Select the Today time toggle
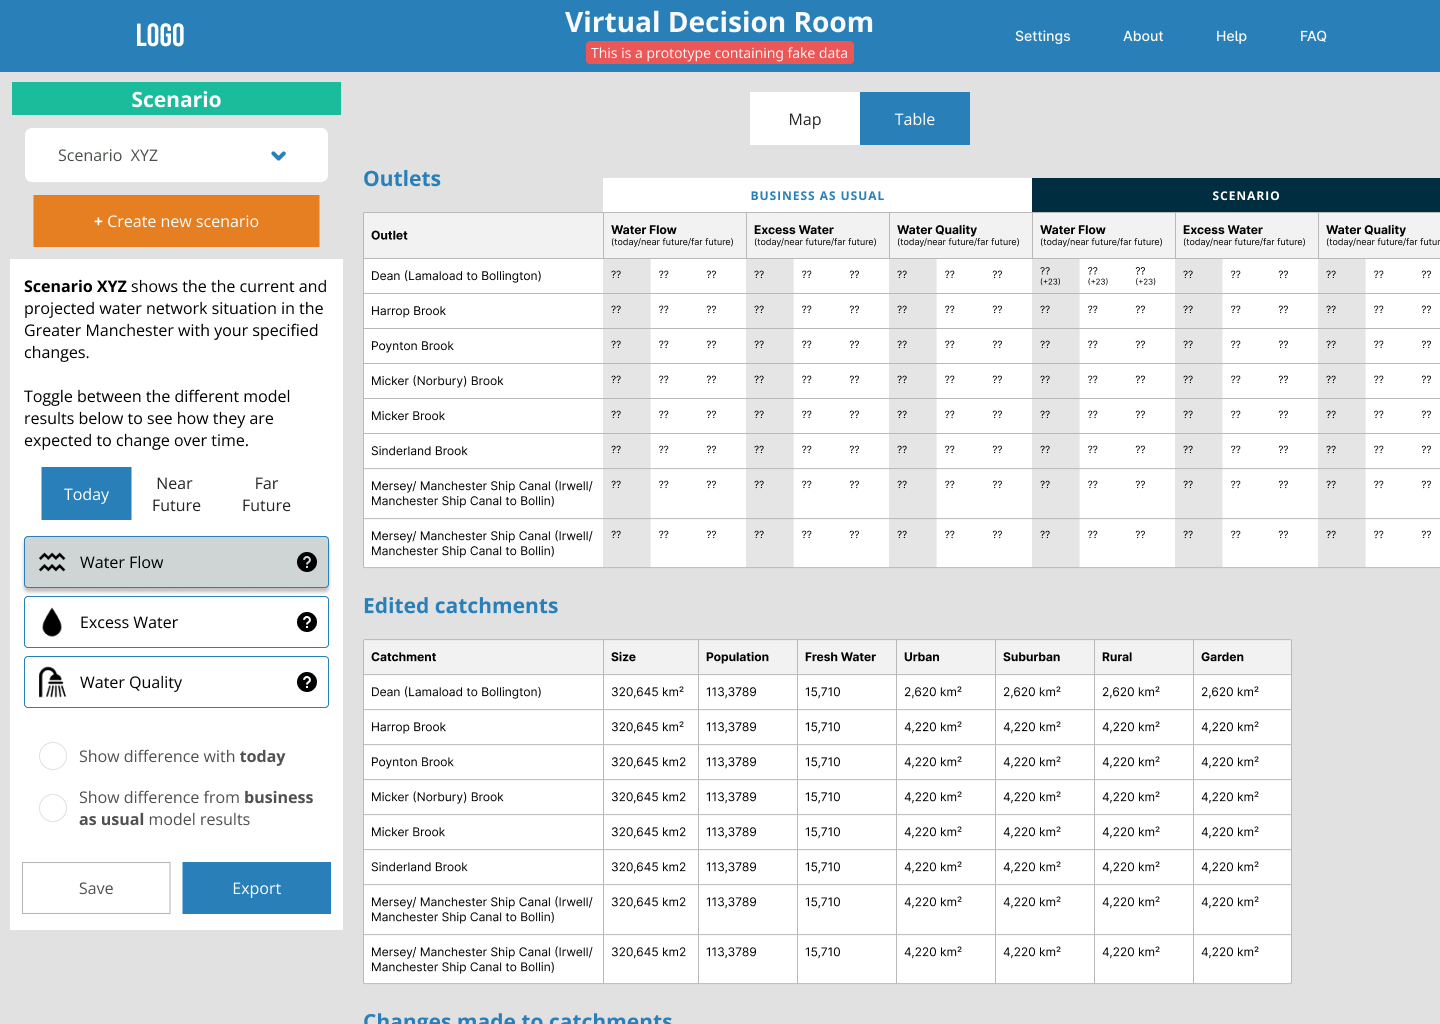Image resolution: width=1440 pixels, height=1024 pixels. (x=86, y=494)
